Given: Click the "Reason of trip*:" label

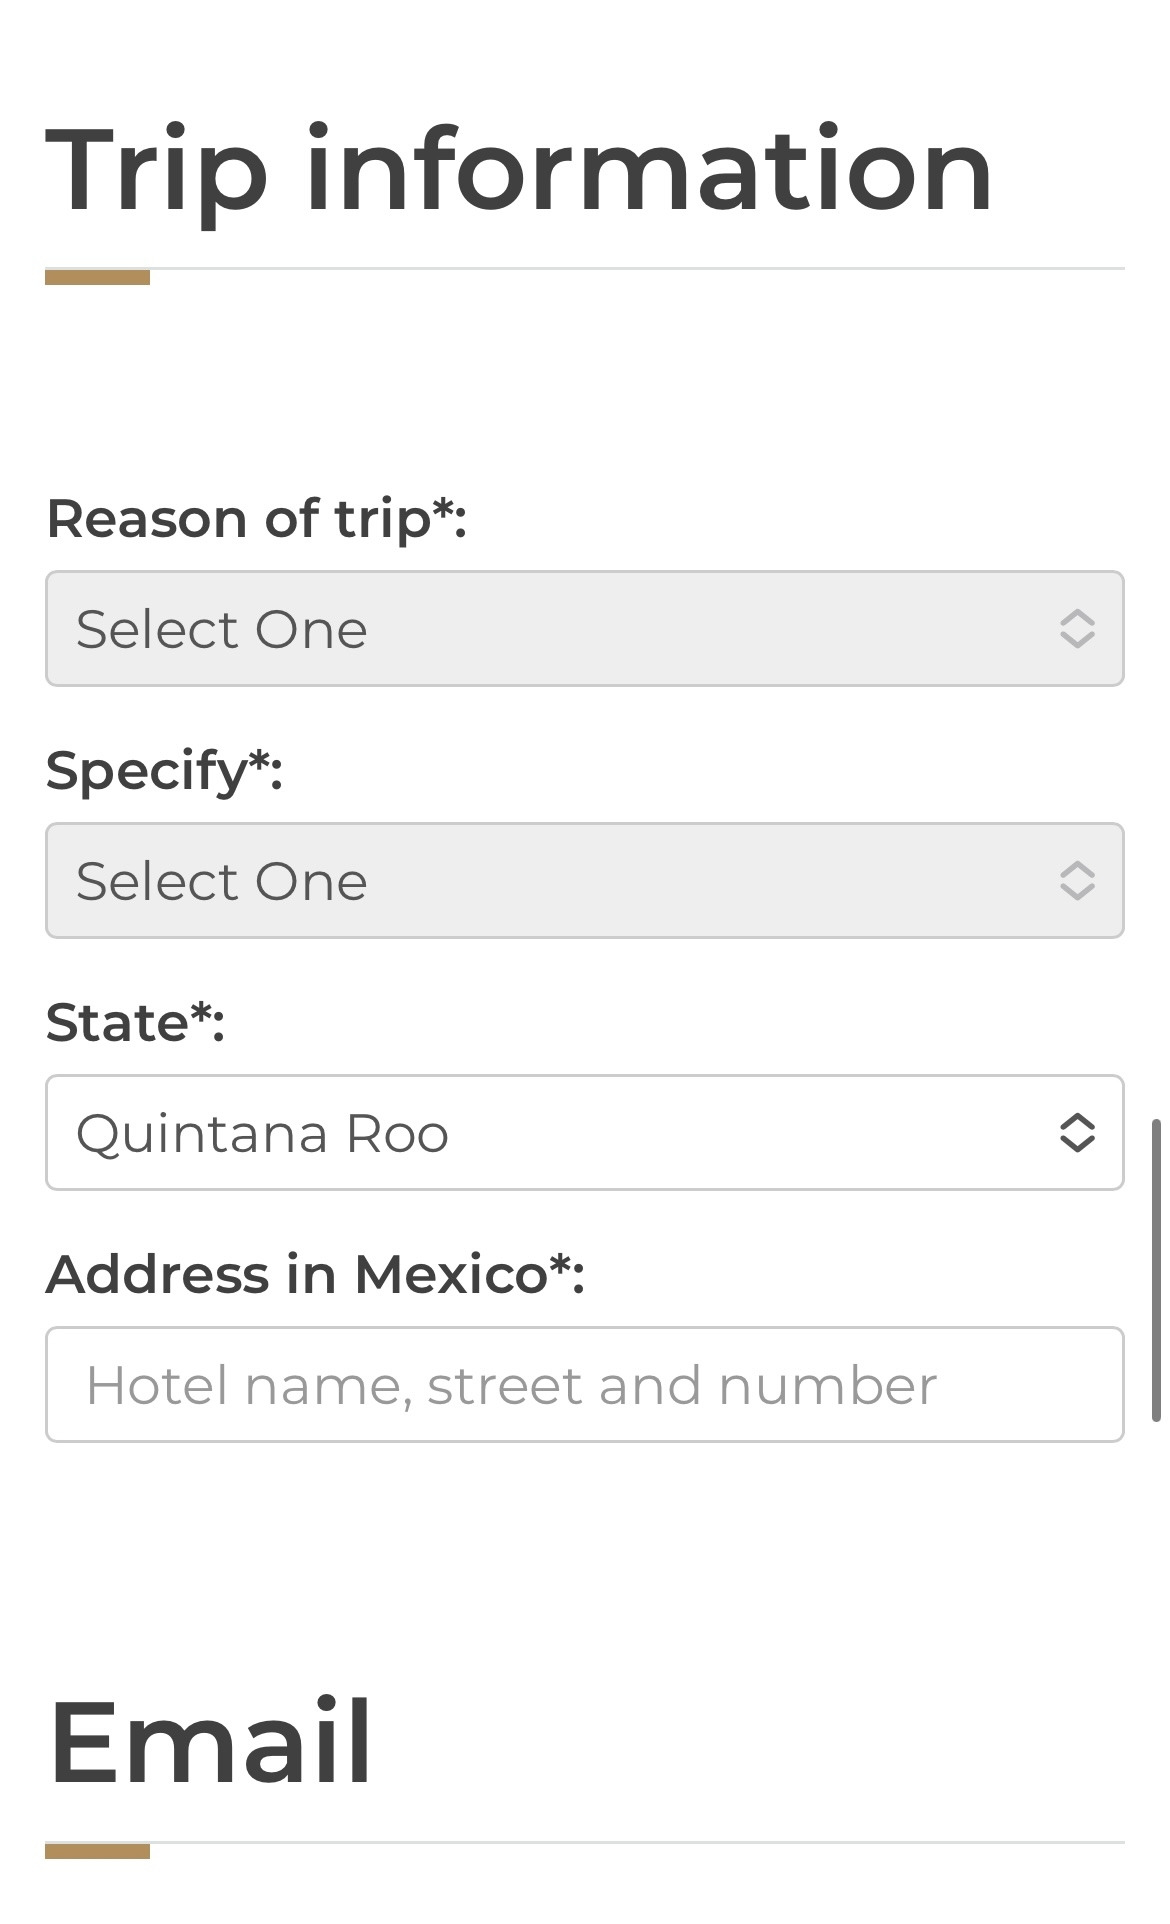Looking at the screenshot, I should [x=256, y=519].
